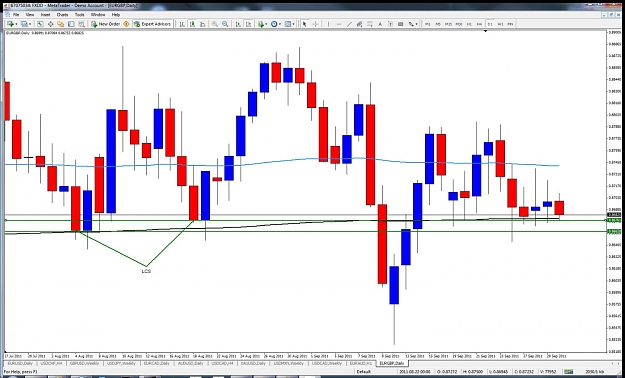
Task: Select the Fibonacci Retracement tool
Action: [370, 24]
